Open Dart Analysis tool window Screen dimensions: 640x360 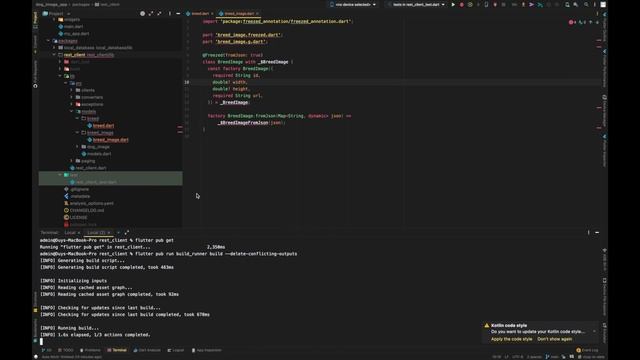(147, 350)
